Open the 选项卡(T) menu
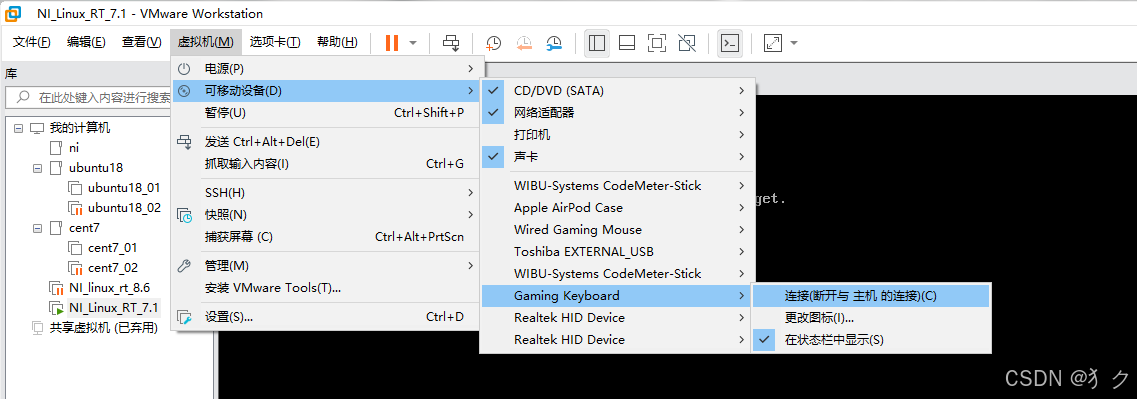 pyautogui.click(x=275, y=42)
